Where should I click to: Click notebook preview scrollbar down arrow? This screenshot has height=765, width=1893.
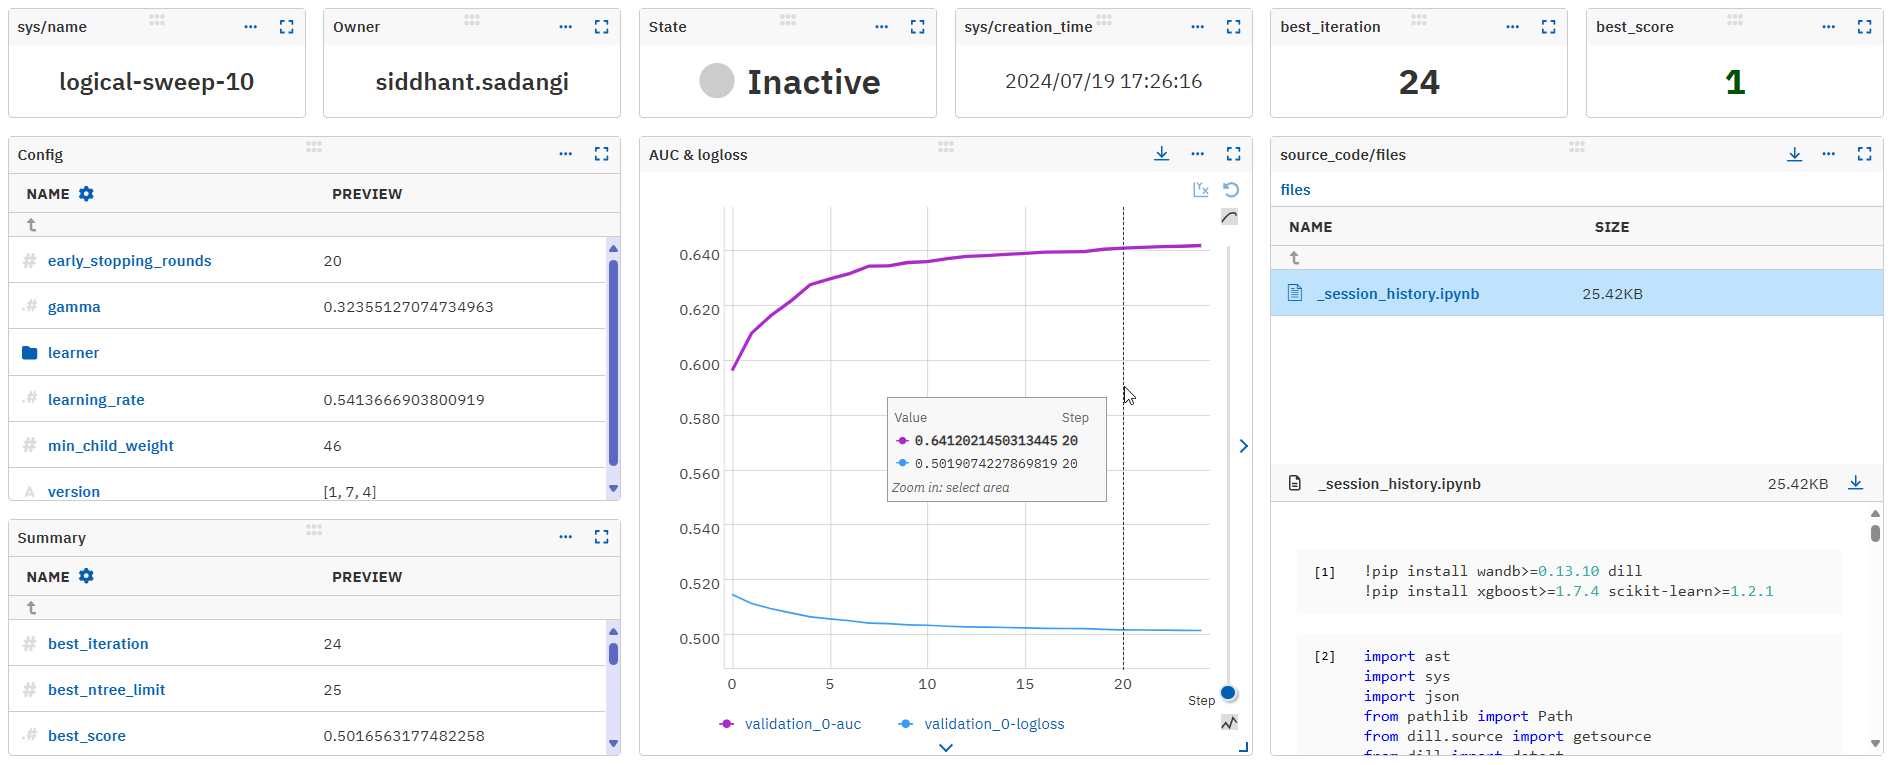(1875, 743)
